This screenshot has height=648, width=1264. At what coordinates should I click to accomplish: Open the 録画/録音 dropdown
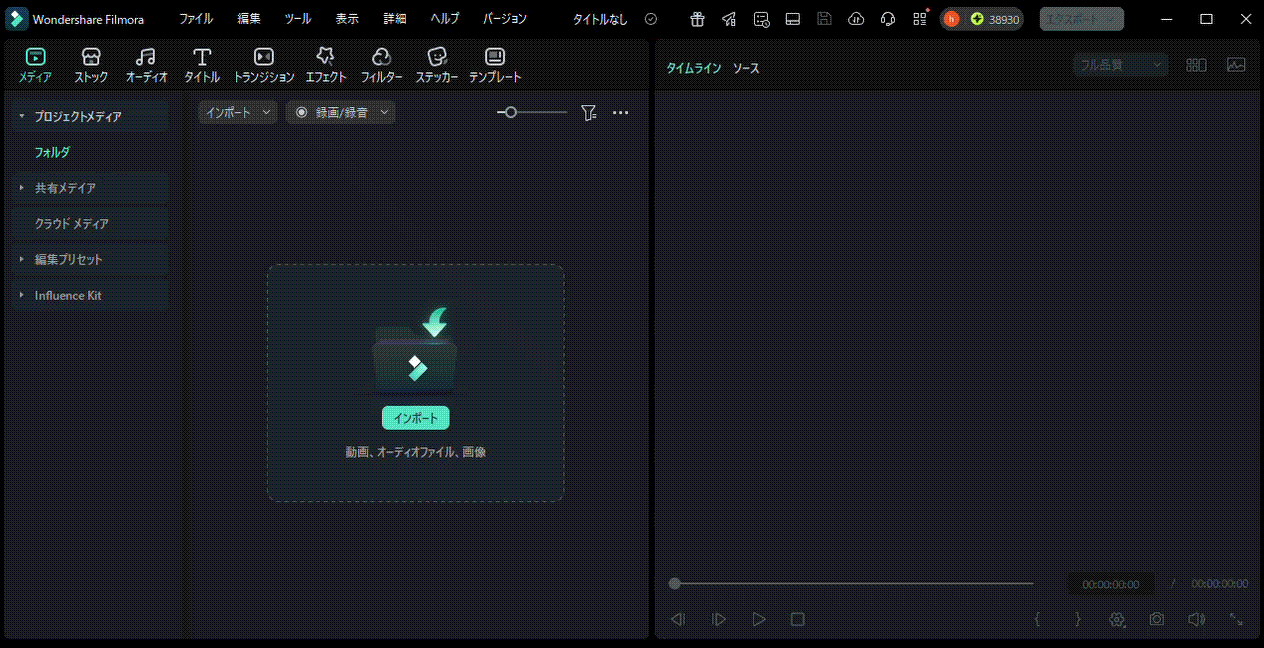tap(341, 113)
